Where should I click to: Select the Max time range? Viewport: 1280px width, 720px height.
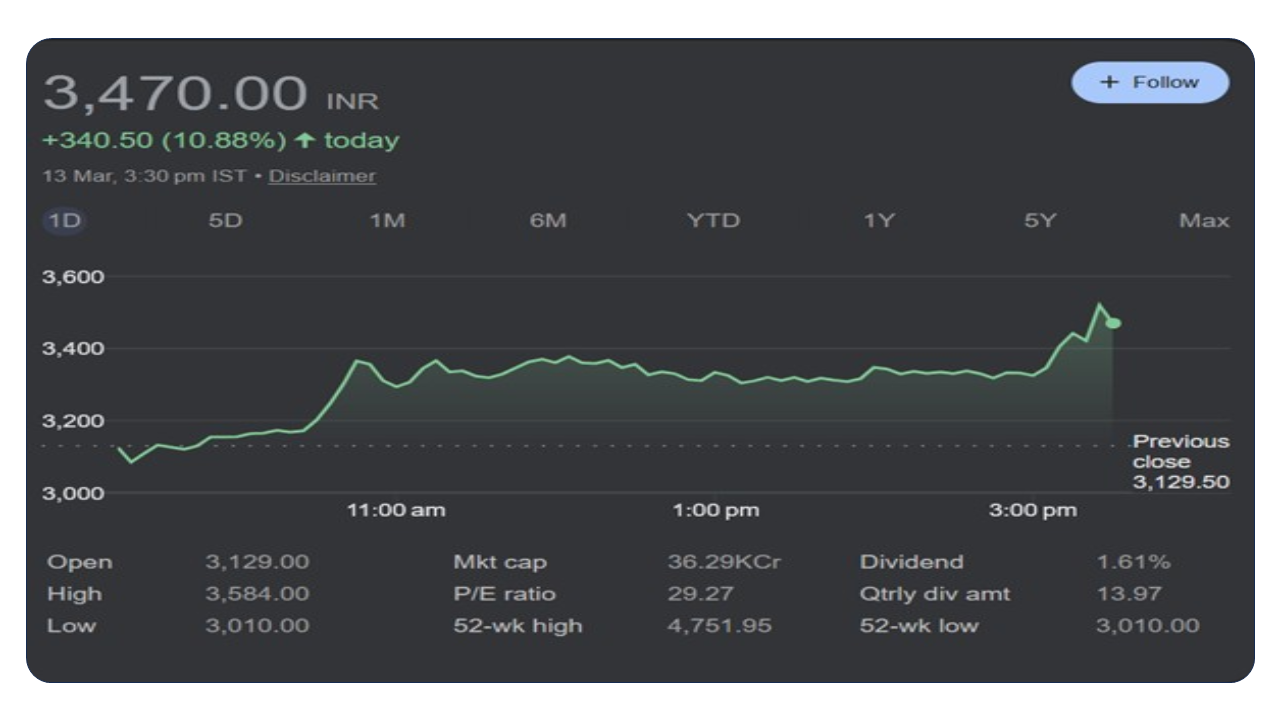1204,221
